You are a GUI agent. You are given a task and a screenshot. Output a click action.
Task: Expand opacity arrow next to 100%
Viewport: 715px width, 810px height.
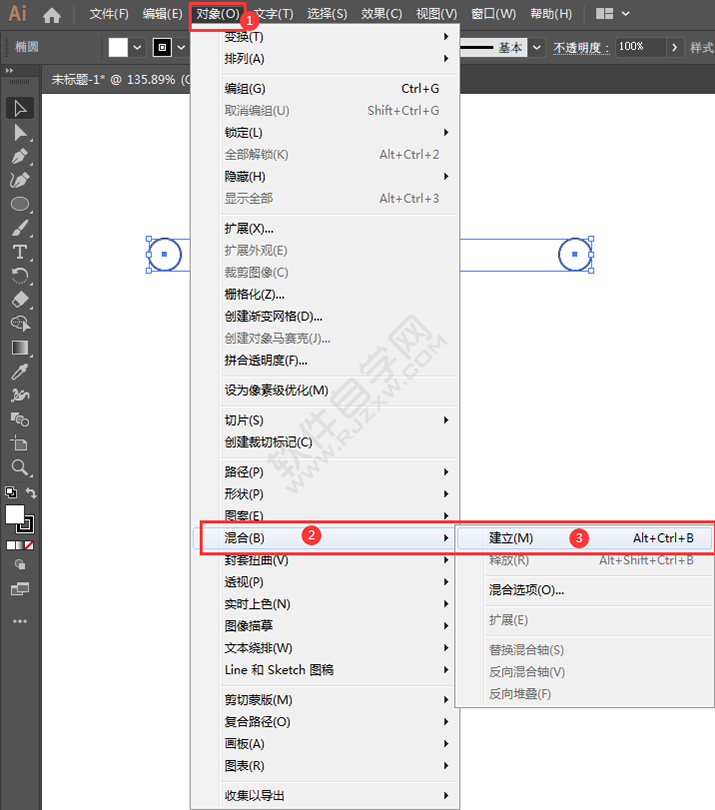[x=674, y=48]
